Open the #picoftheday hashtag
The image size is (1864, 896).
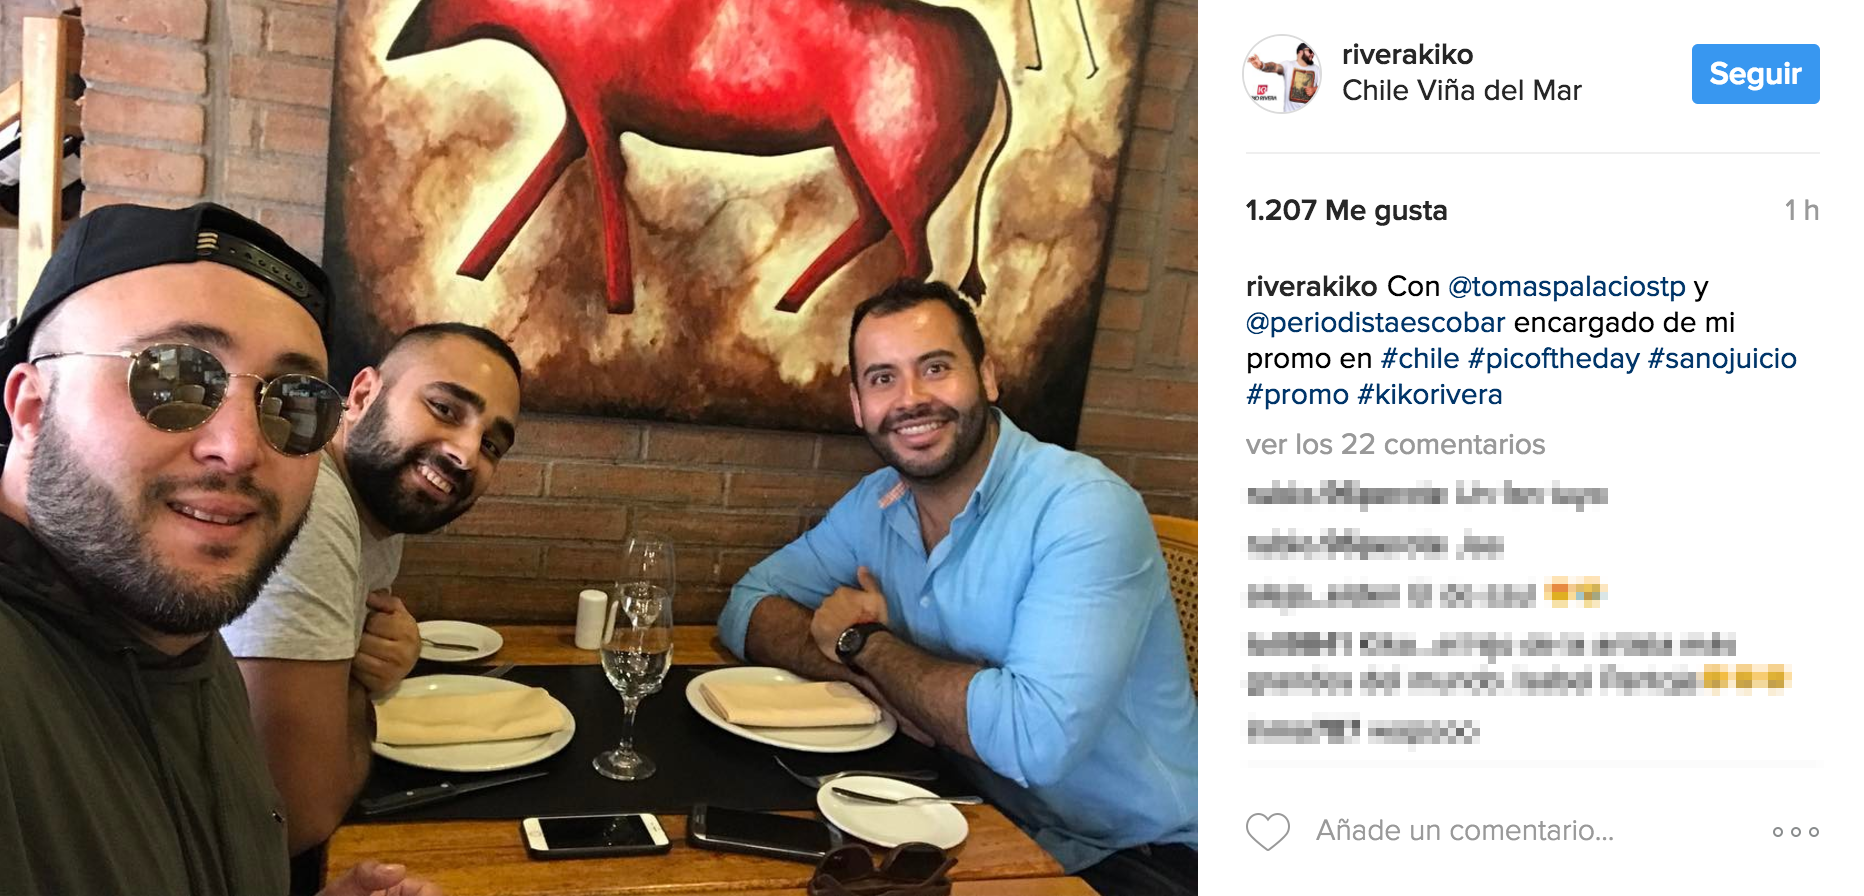coord(1553,359)
